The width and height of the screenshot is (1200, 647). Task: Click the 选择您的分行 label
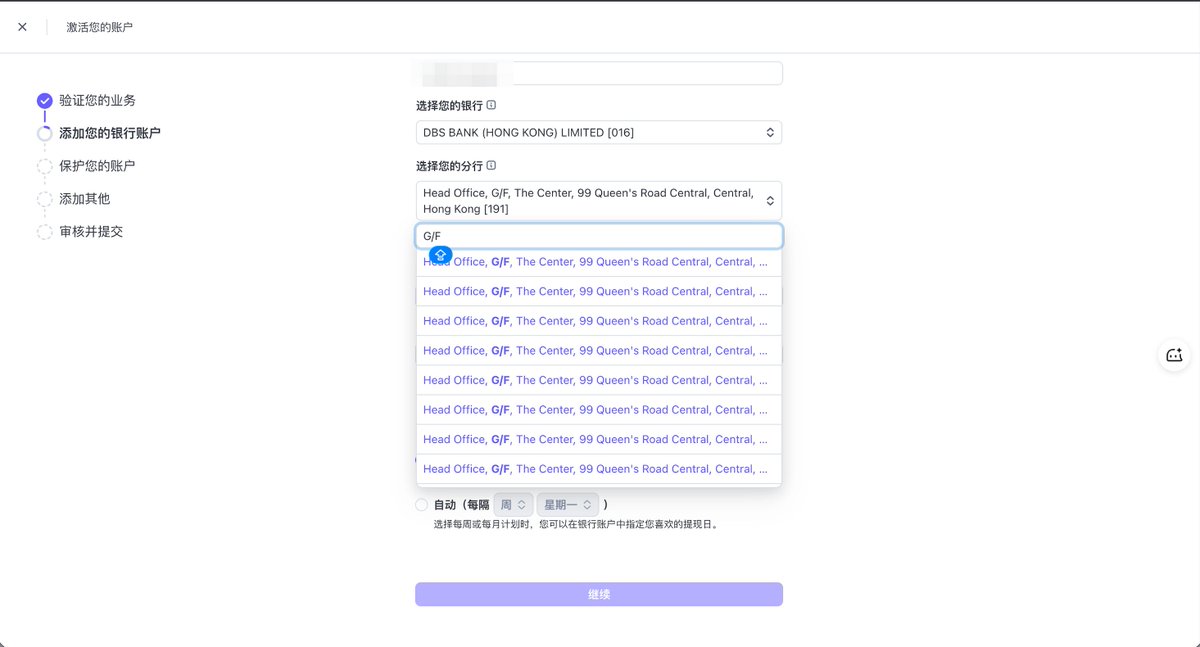point(449,166)
